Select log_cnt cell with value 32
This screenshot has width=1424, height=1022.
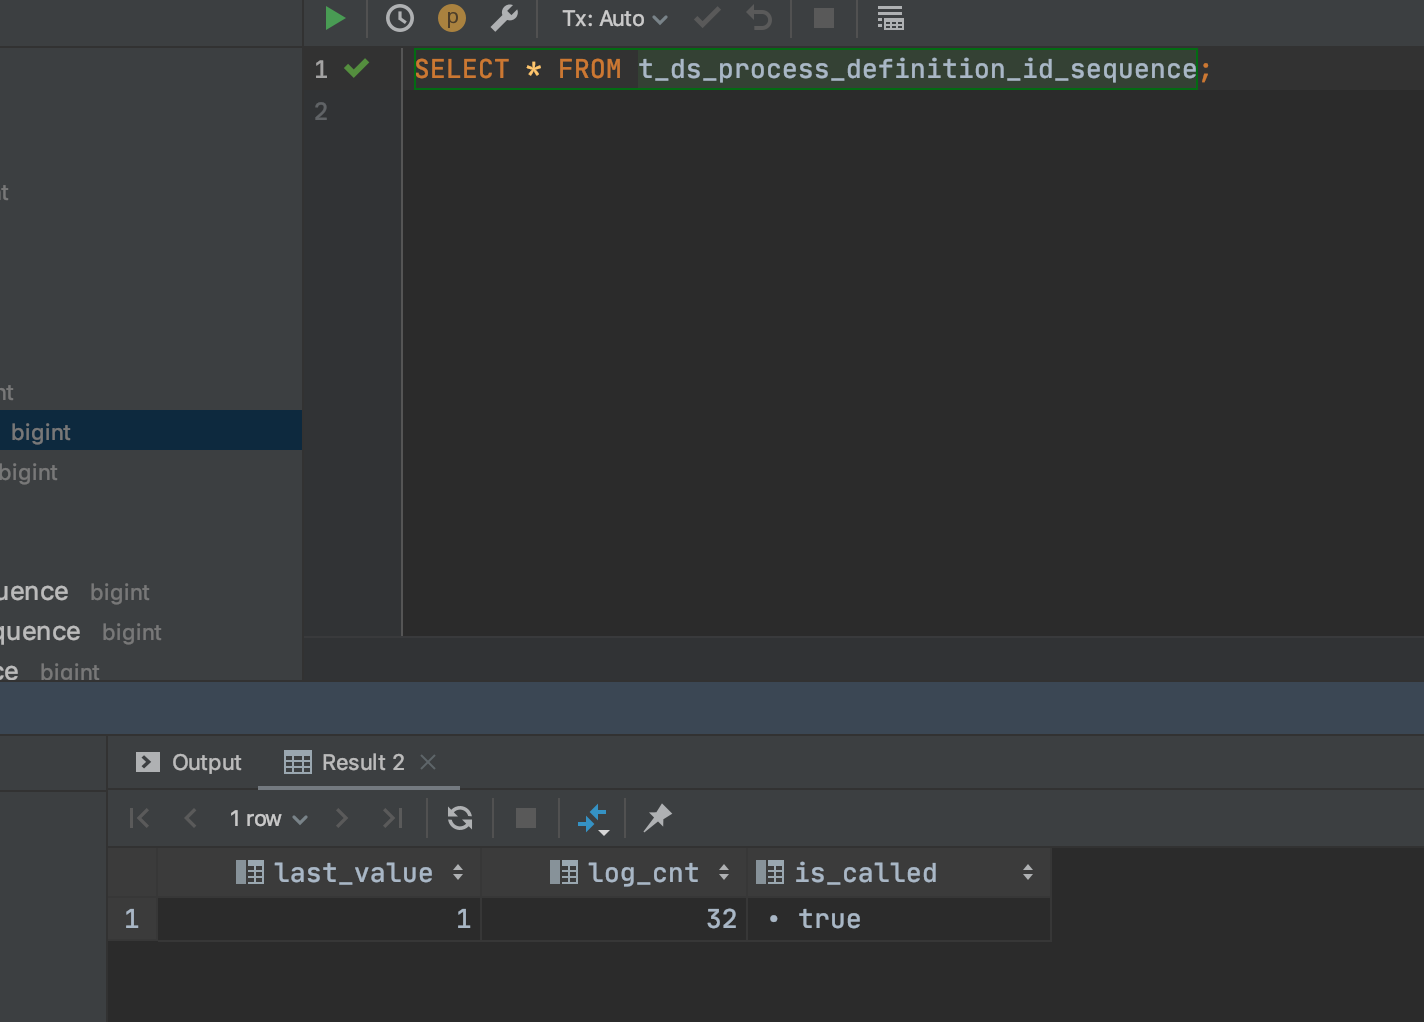[614, 919]
